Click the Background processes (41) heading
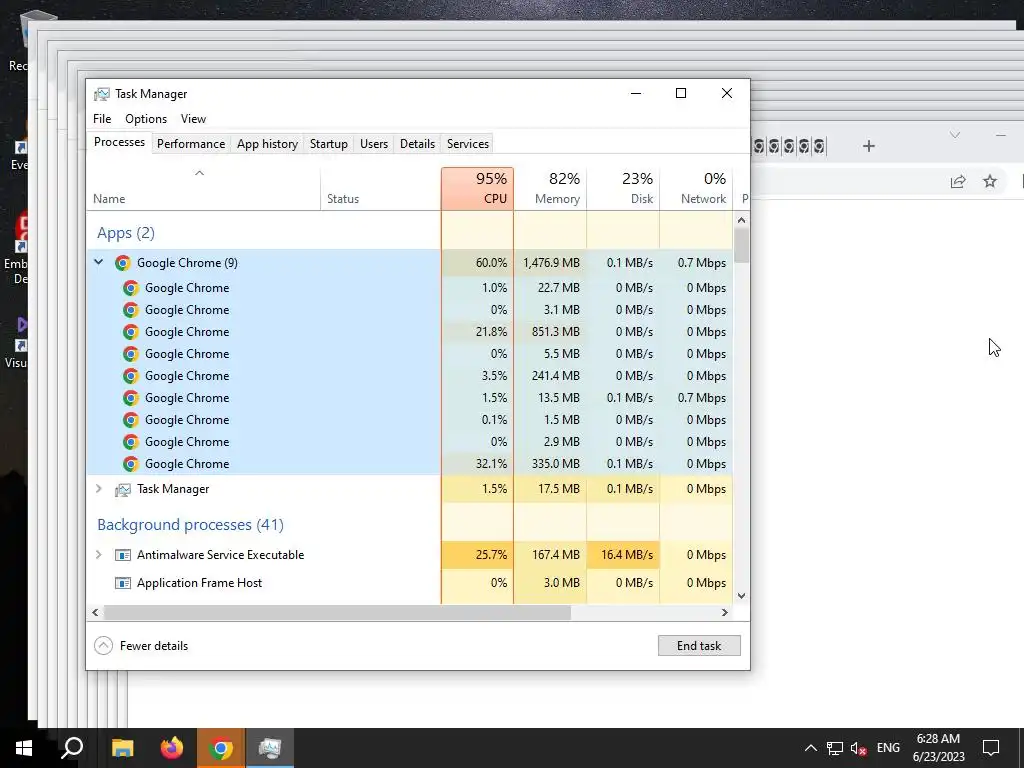 [x=190, y=524]
